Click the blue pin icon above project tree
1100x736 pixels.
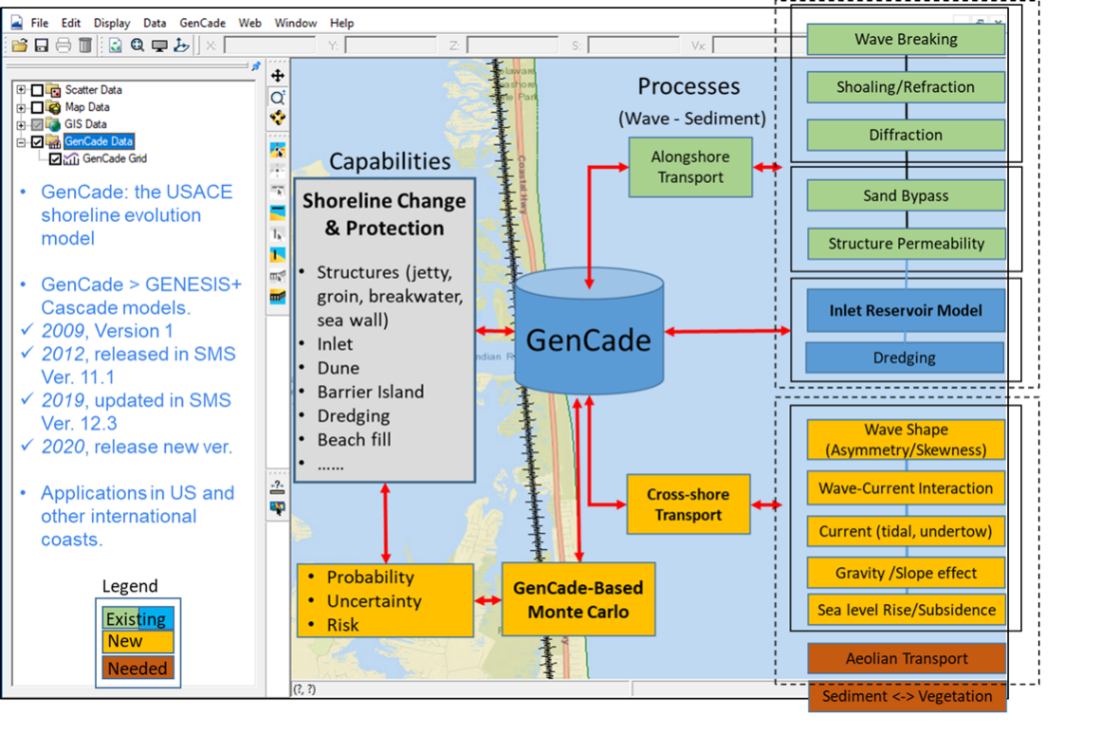tap(256, 66)
